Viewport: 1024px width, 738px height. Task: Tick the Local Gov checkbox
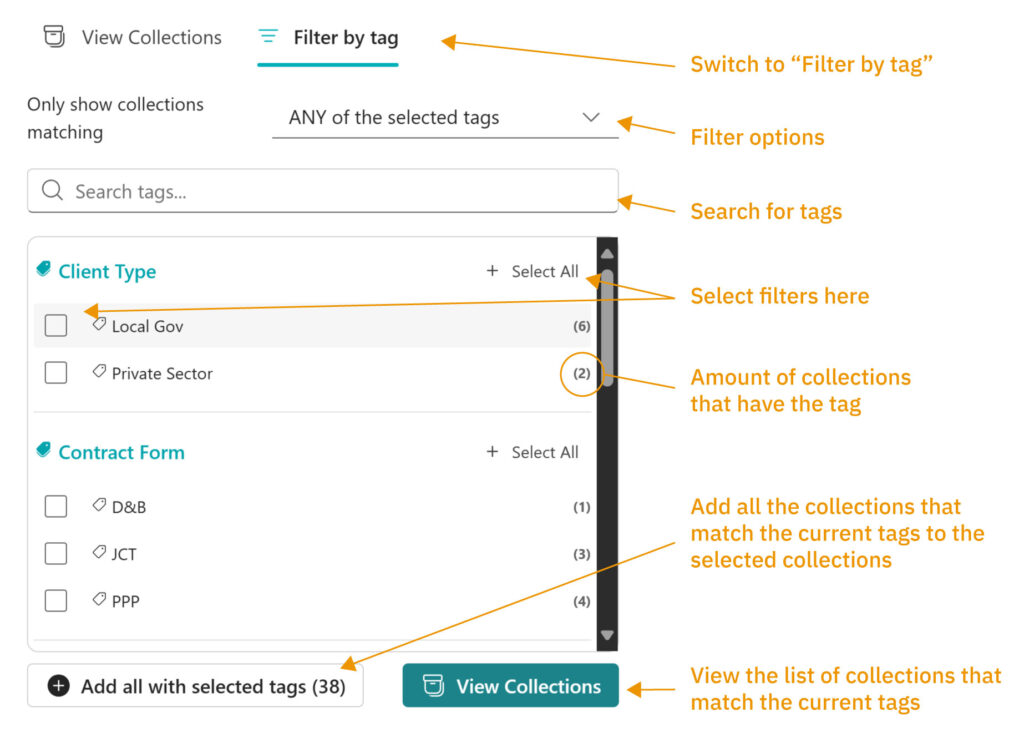[56, 326]
